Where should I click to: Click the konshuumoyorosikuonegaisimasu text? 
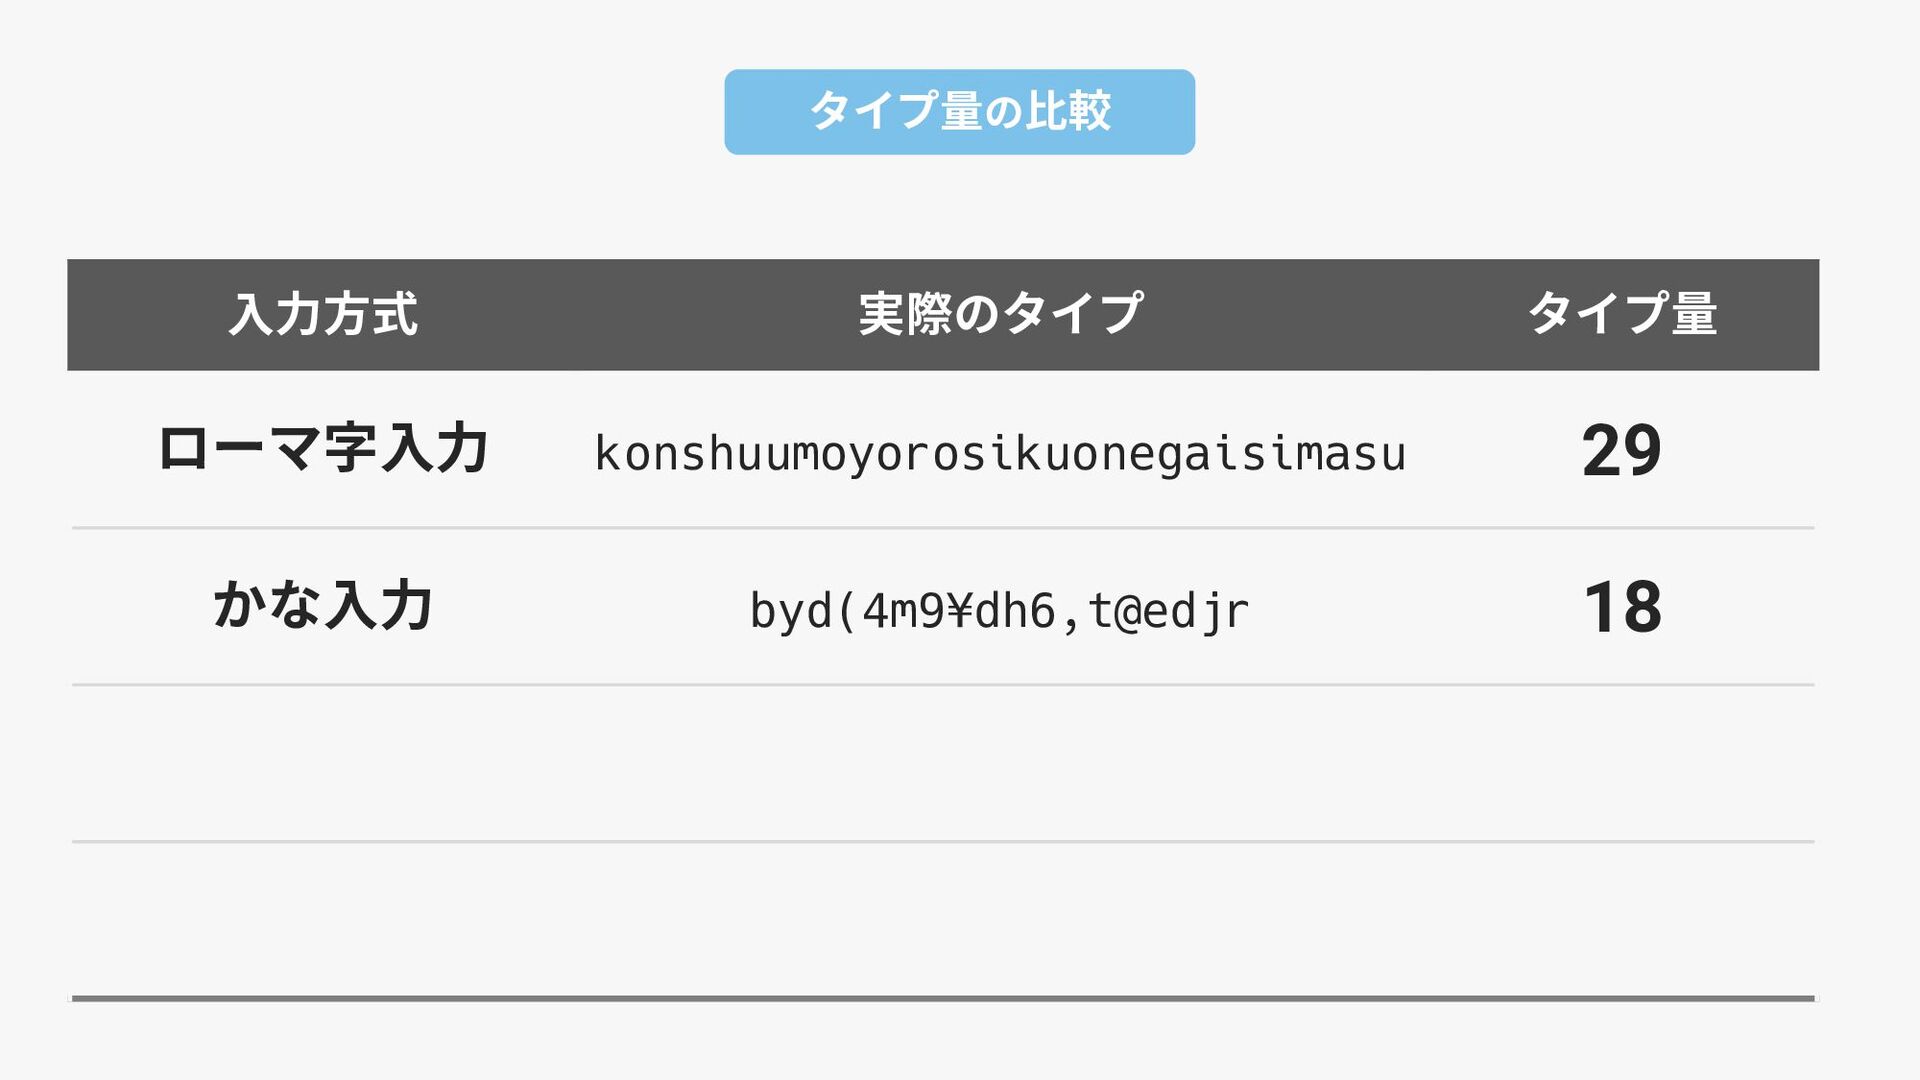[1000, 453]
